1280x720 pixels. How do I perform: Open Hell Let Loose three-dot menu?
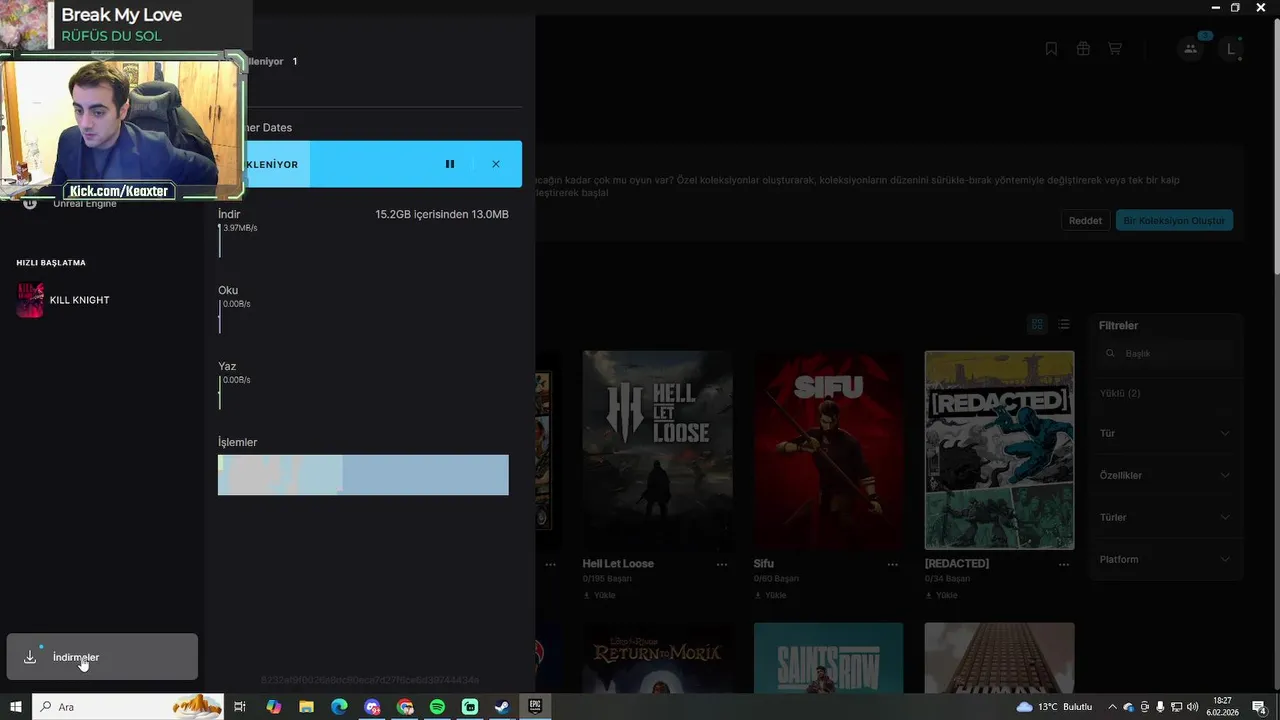(x=722, y=564)
